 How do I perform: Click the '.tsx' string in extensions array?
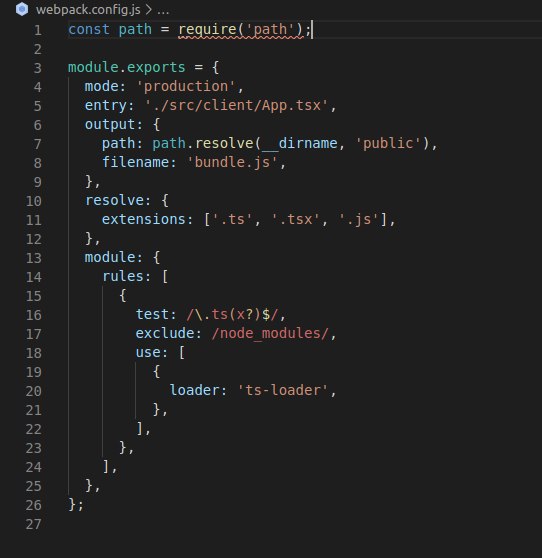pyautogui.click(x=295, y=220)
